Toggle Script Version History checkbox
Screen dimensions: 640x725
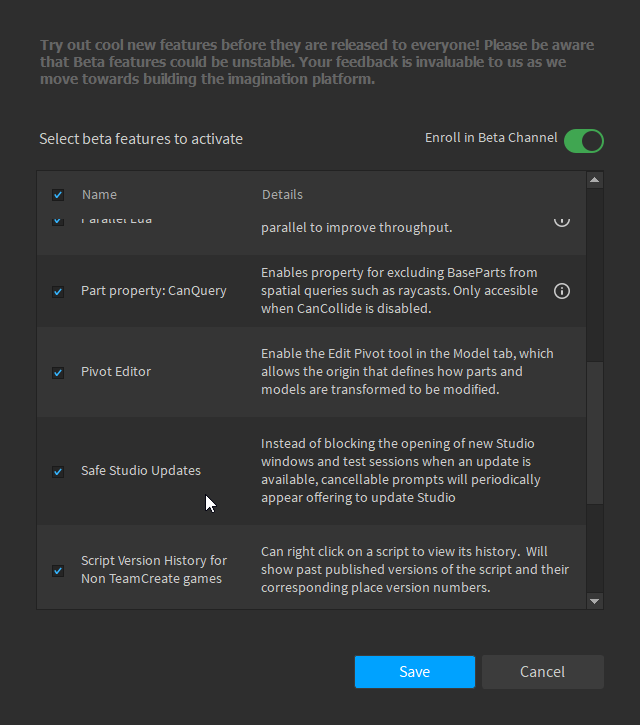[x=58, y=570]
